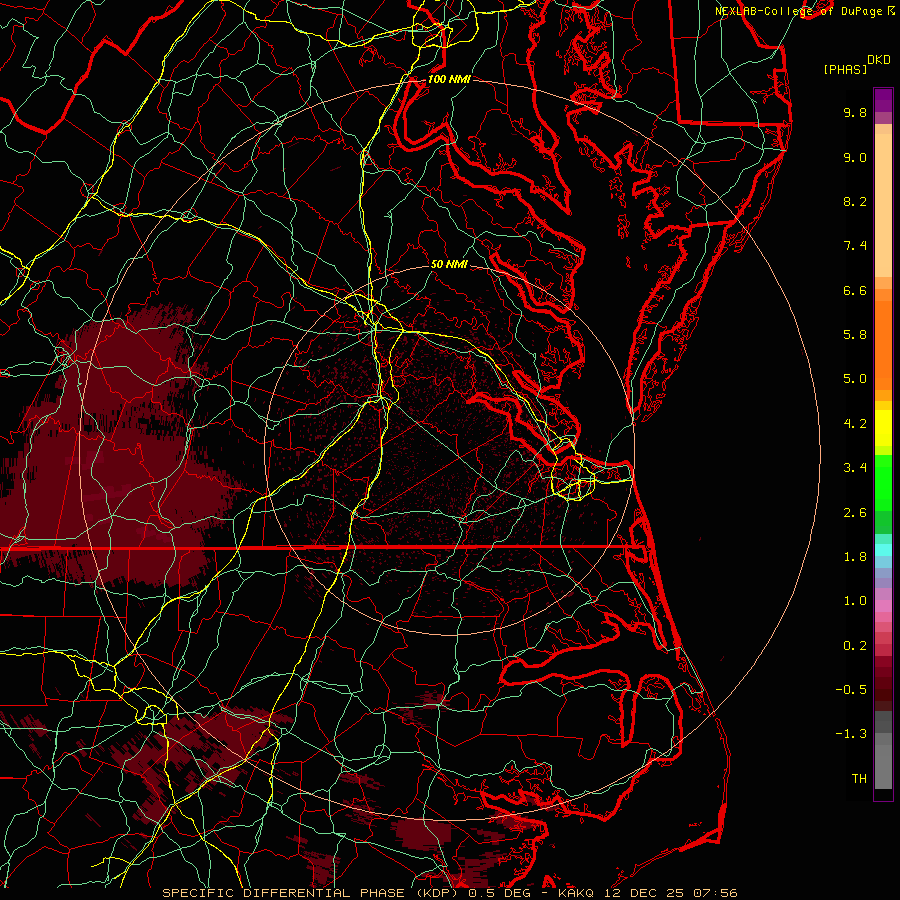
Task: Click the 5.0 value on the color scale
Action: [x=855, y=379]
